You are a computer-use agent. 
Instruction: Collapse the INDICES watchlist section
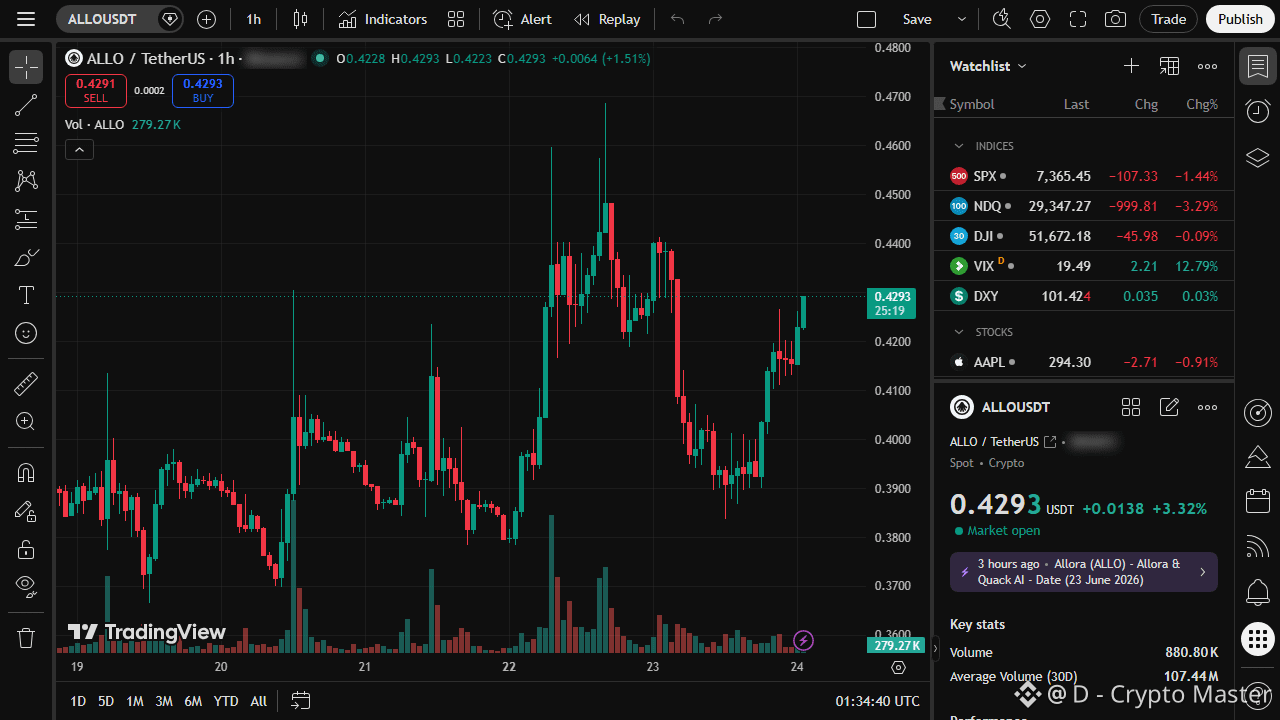pyautogui.click(x=959, y=146)
